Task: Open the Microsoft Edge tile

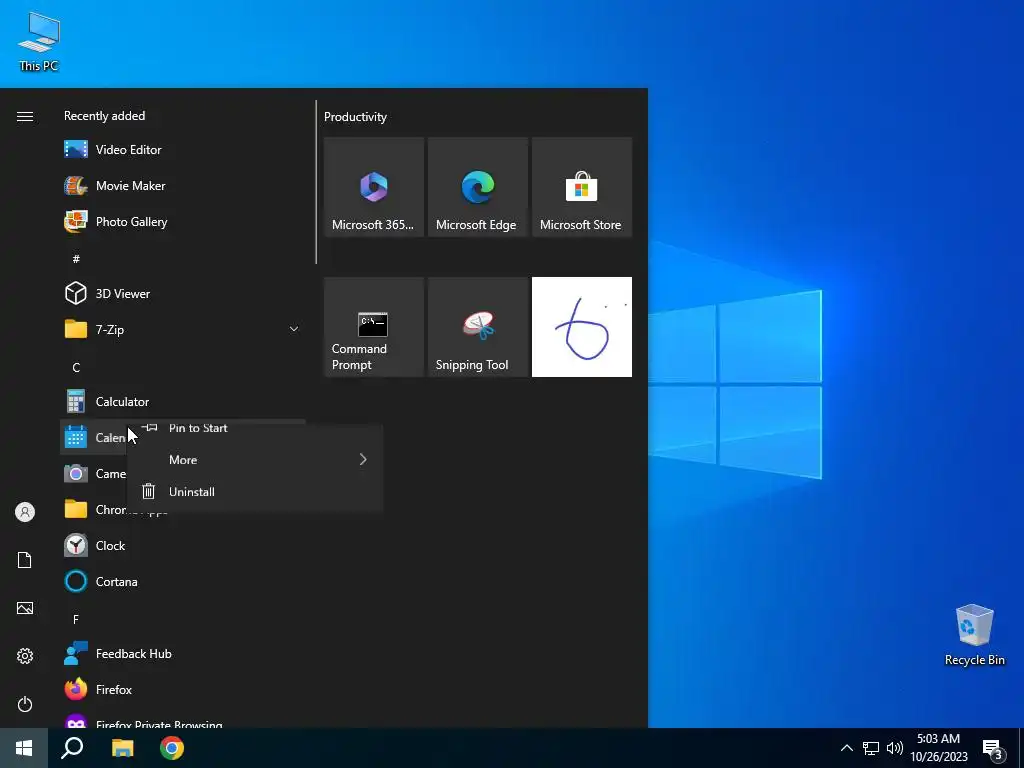Action: [x=478, y=187]
